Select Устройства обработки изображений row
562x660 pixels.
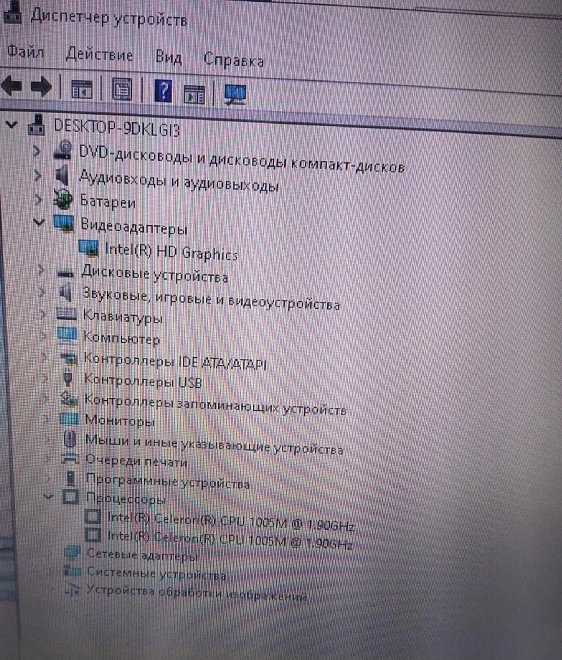(197, 592)
